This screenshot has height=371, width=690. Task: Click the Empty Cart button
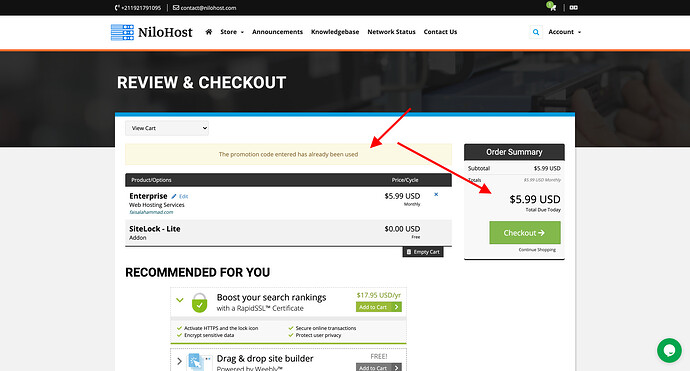(x=423, y=252)
